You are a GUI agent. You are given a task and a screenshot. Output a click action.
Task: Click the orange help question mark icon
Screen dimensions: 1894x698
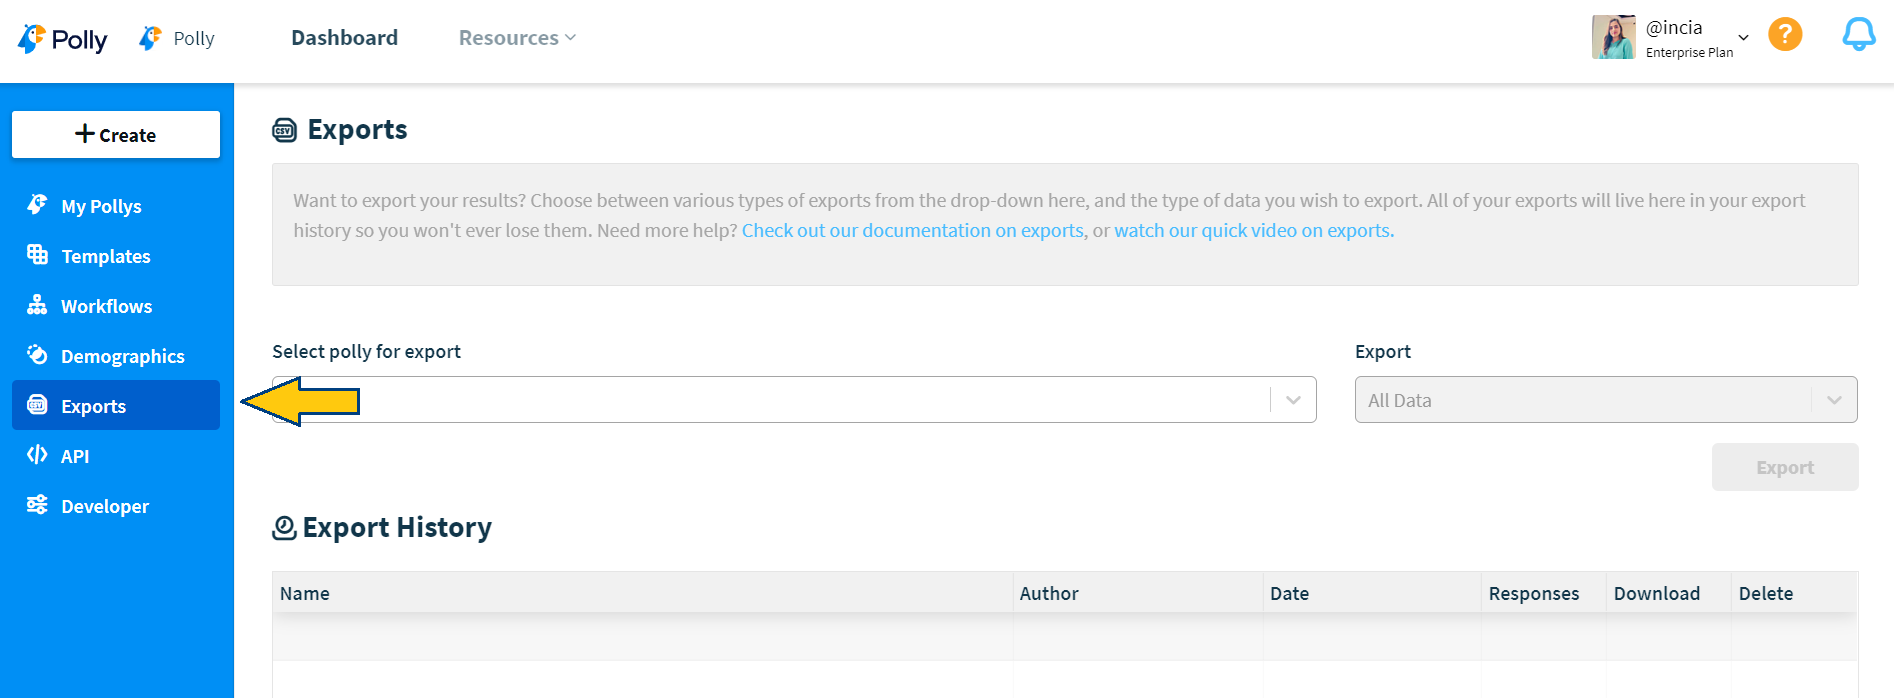[x=1785, y=34]
